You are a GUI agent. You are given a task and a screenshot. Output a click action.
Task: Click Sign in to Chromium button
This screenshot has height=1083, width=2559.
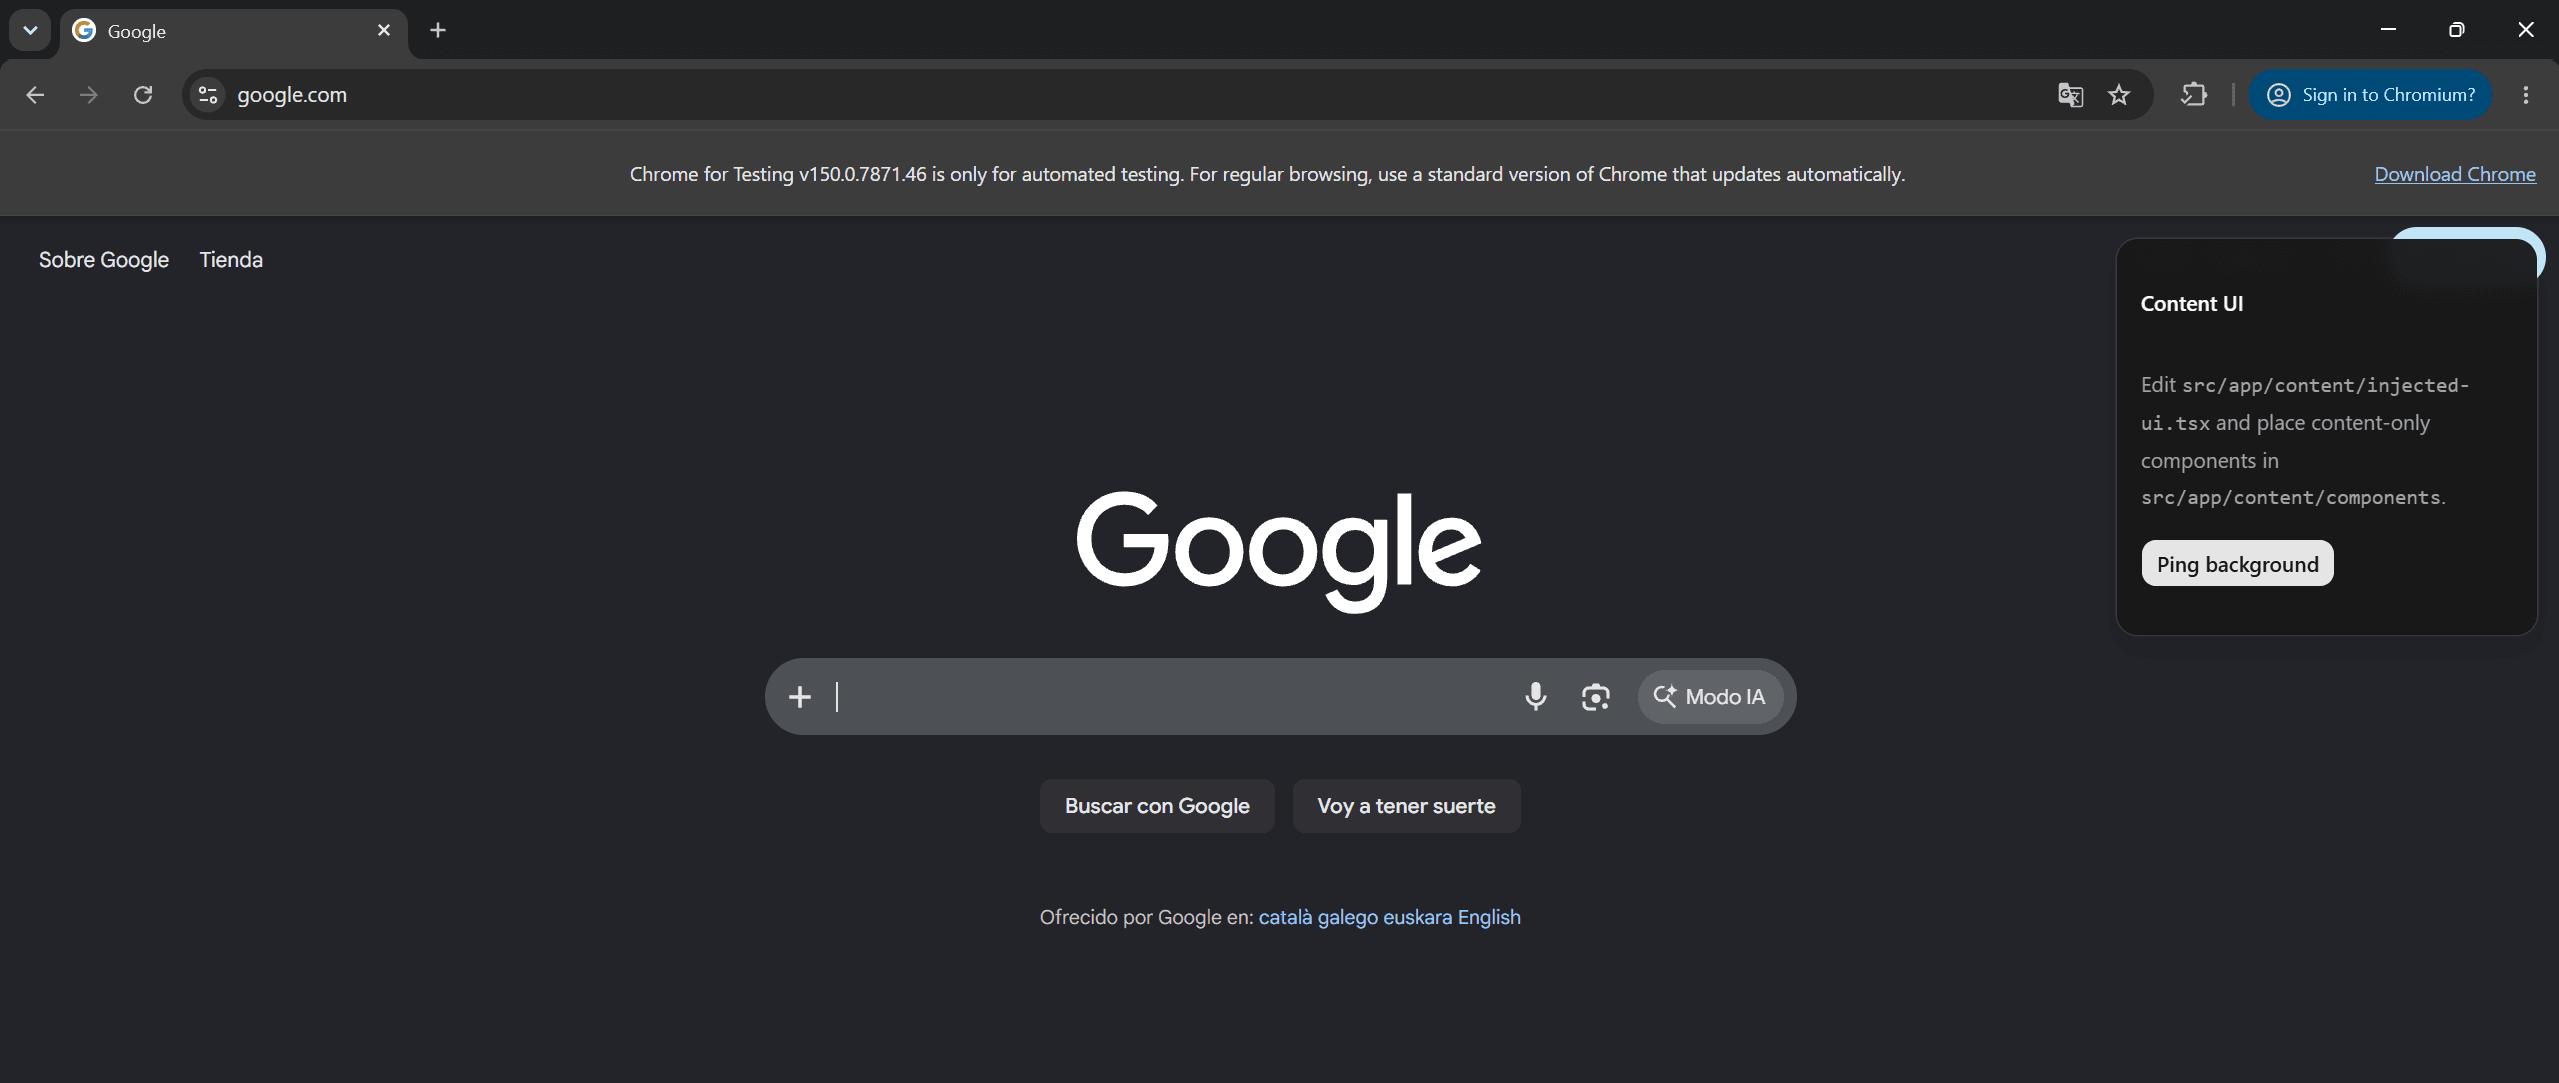[2370, 95]
